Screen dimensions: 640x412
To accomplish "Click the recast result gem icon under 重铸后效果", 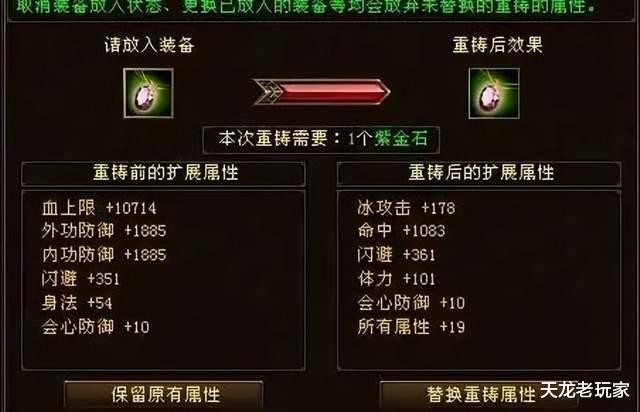I will pos(494,94).
